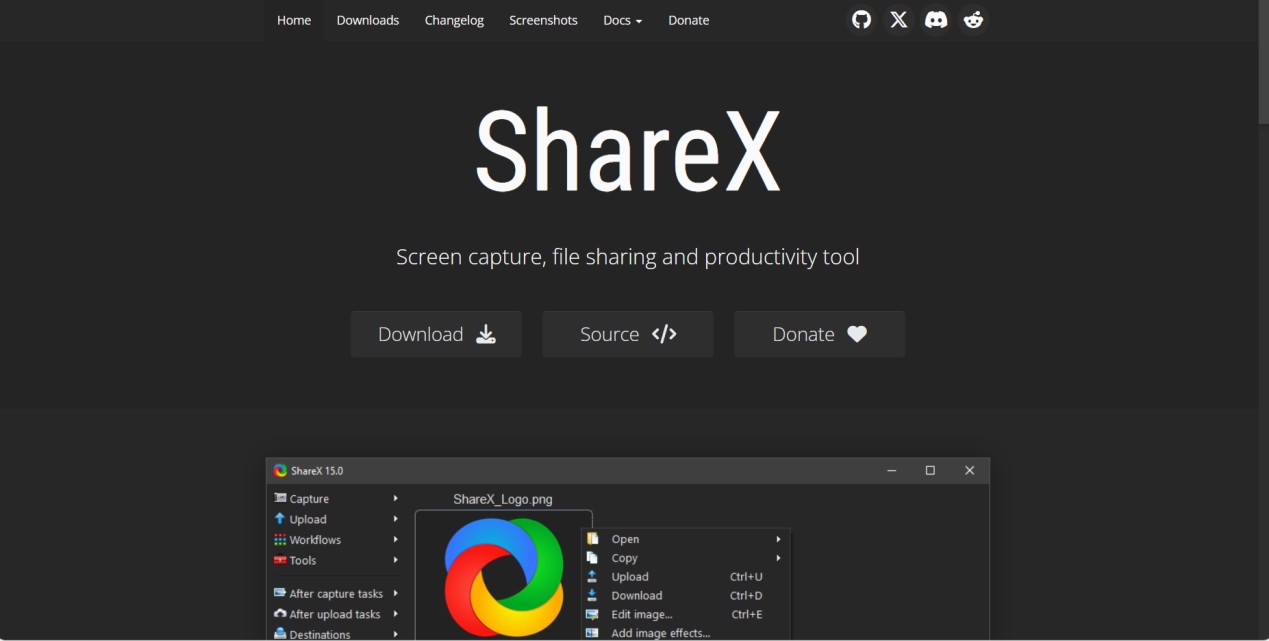Click the download tray icon in Download button
Screen dimensions: 1269x641
coord(486,334)
